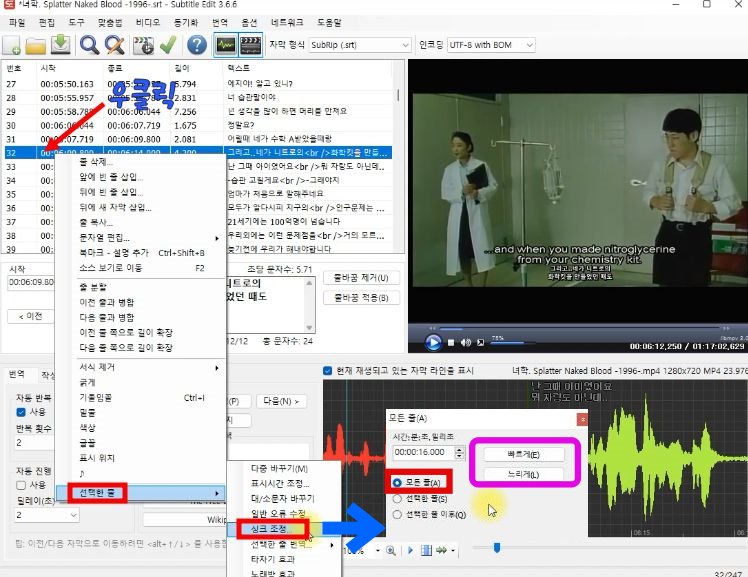
Task: Click the waveform play selection icon
Action: 410,550
